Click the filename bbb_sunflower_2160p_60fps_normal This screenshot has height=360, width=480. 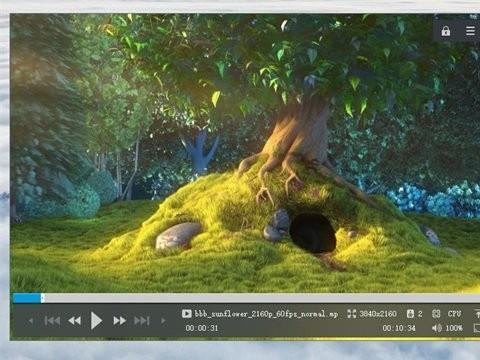[x=266, y=314]
